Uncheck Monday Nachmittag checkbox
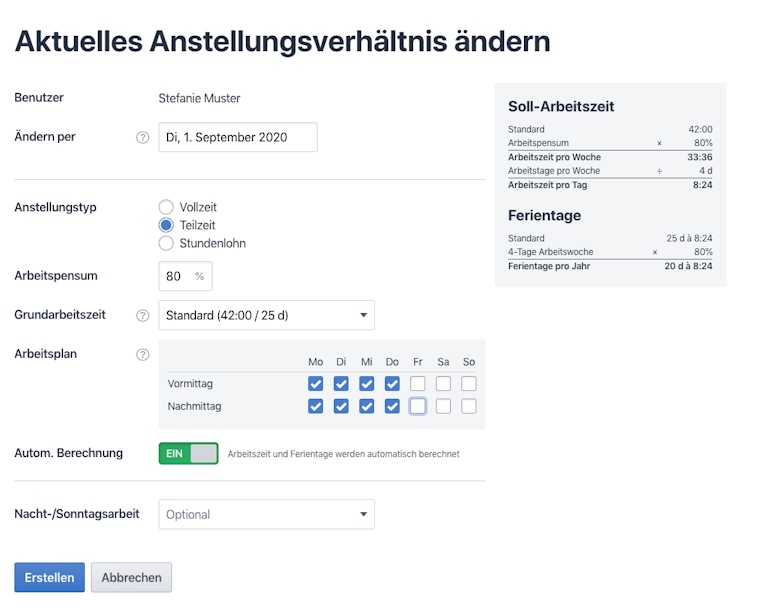Screen dimensions: 768x612 [x=315, y=406]
